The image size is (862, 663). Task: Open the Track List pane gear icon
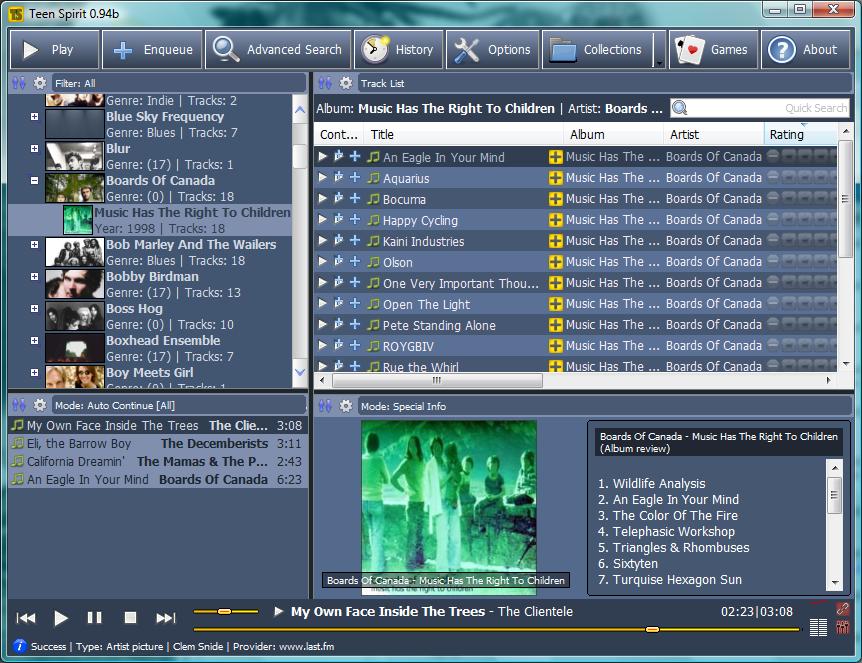[x=345, y=83]
